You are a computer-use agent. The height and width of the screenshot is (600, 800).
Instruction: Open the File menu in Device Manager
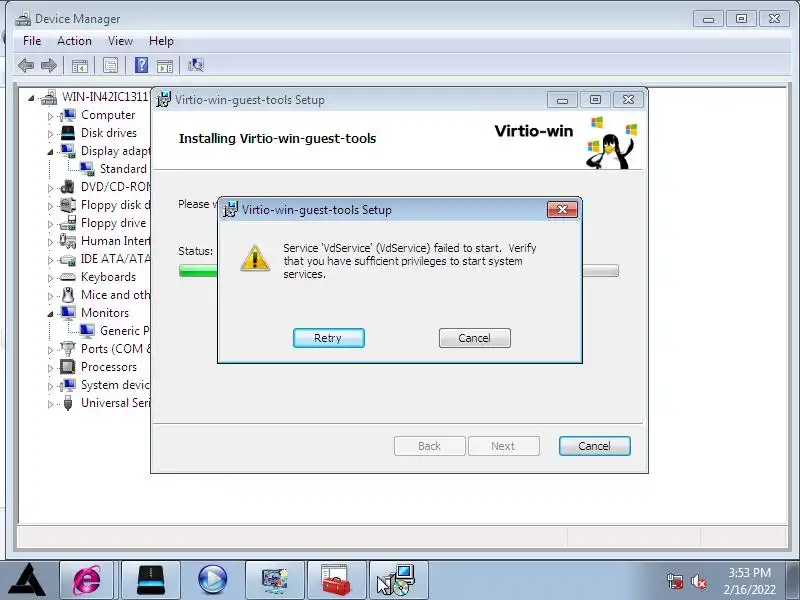pos(32,41)
